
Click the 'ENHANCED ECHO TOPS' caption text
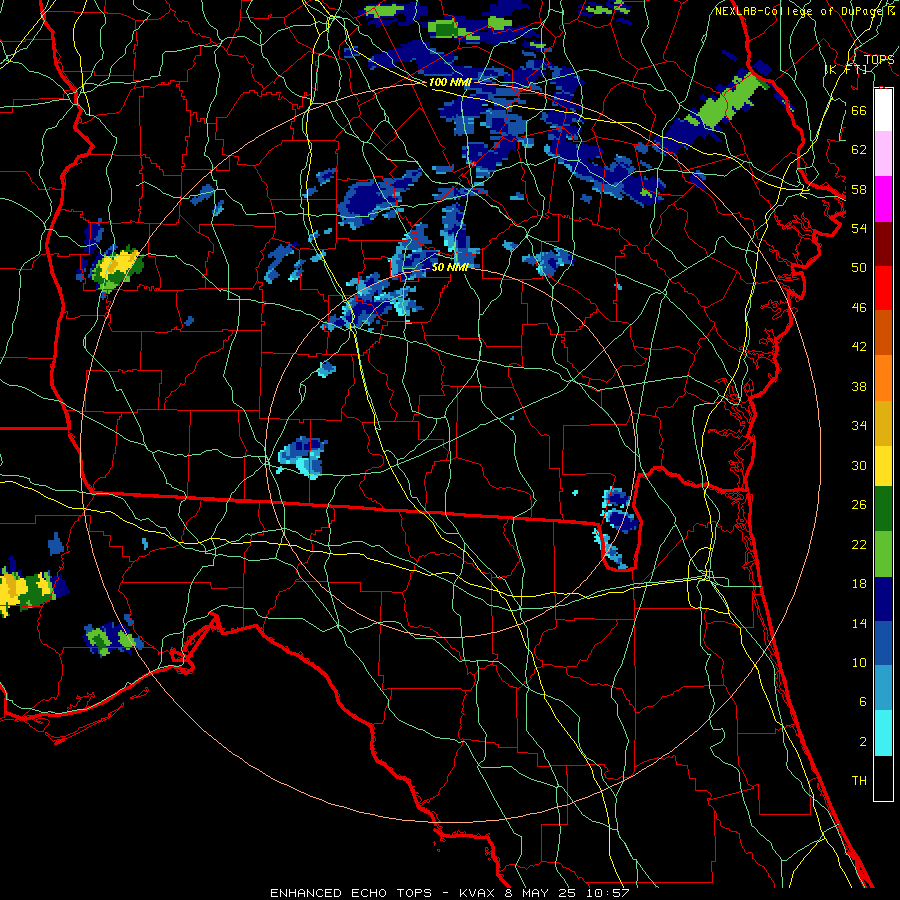point(351,893)
